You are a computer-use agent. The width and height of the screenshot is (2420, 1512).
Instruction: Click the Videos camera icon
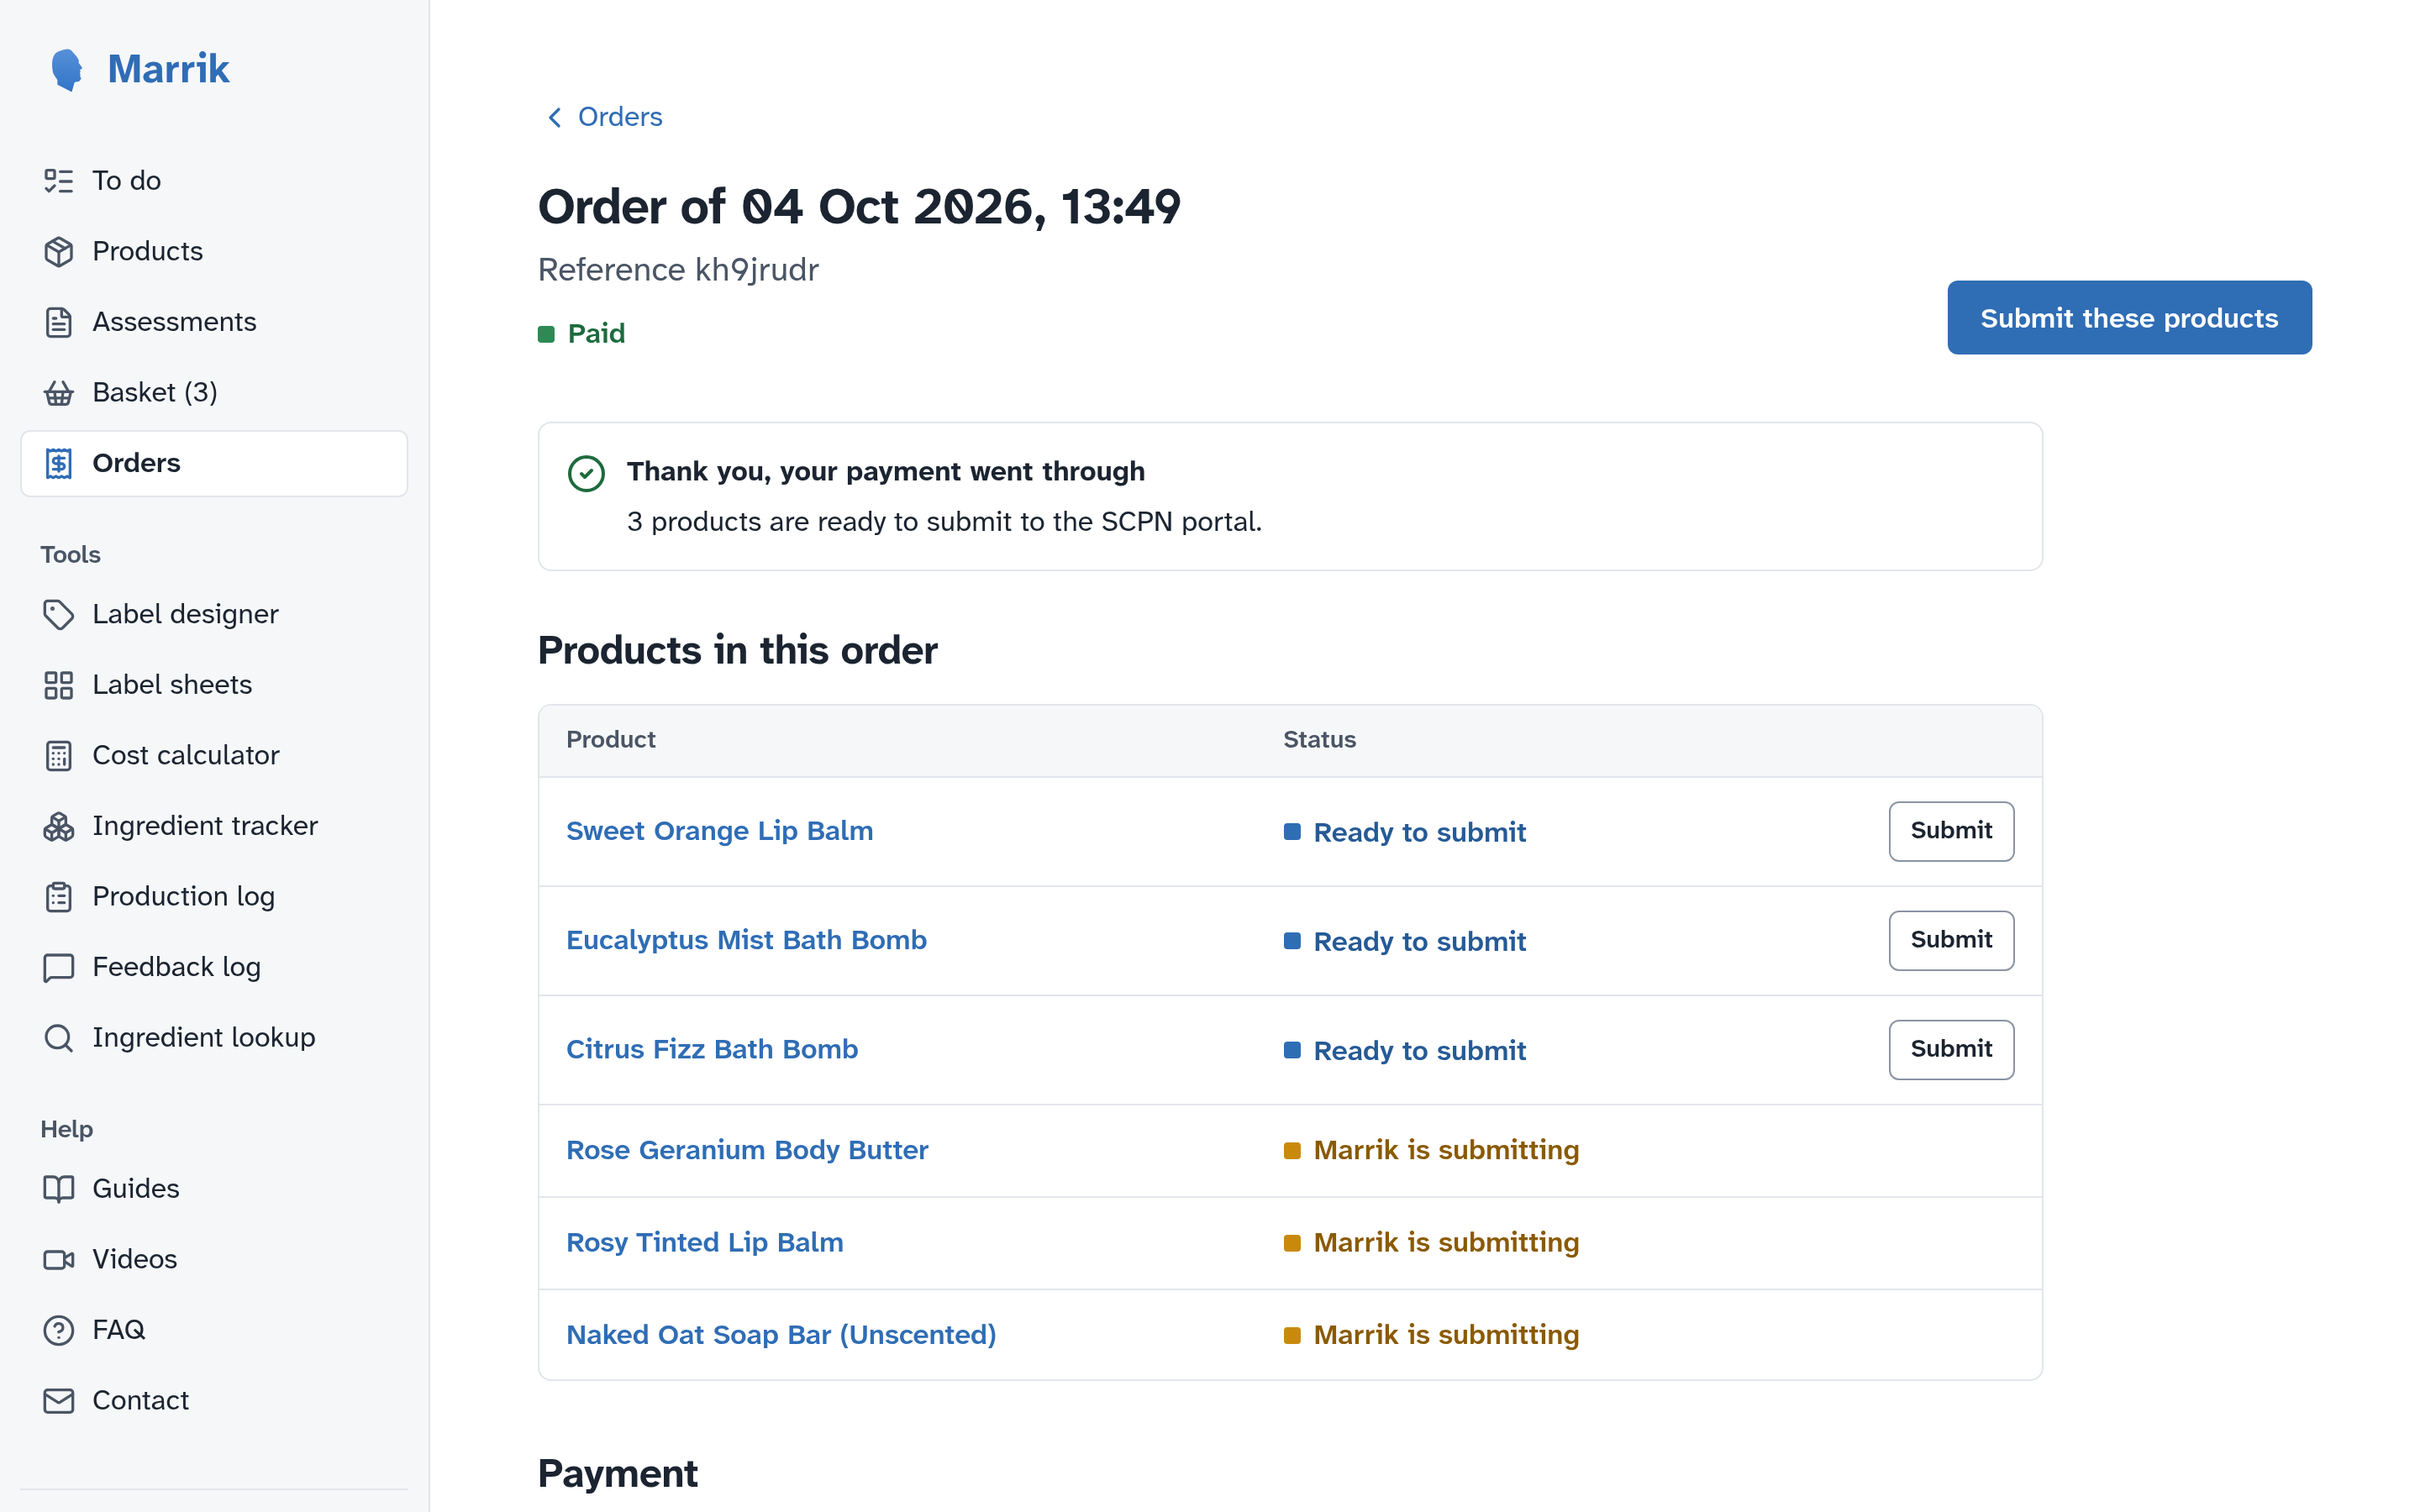coord(59,1260)
